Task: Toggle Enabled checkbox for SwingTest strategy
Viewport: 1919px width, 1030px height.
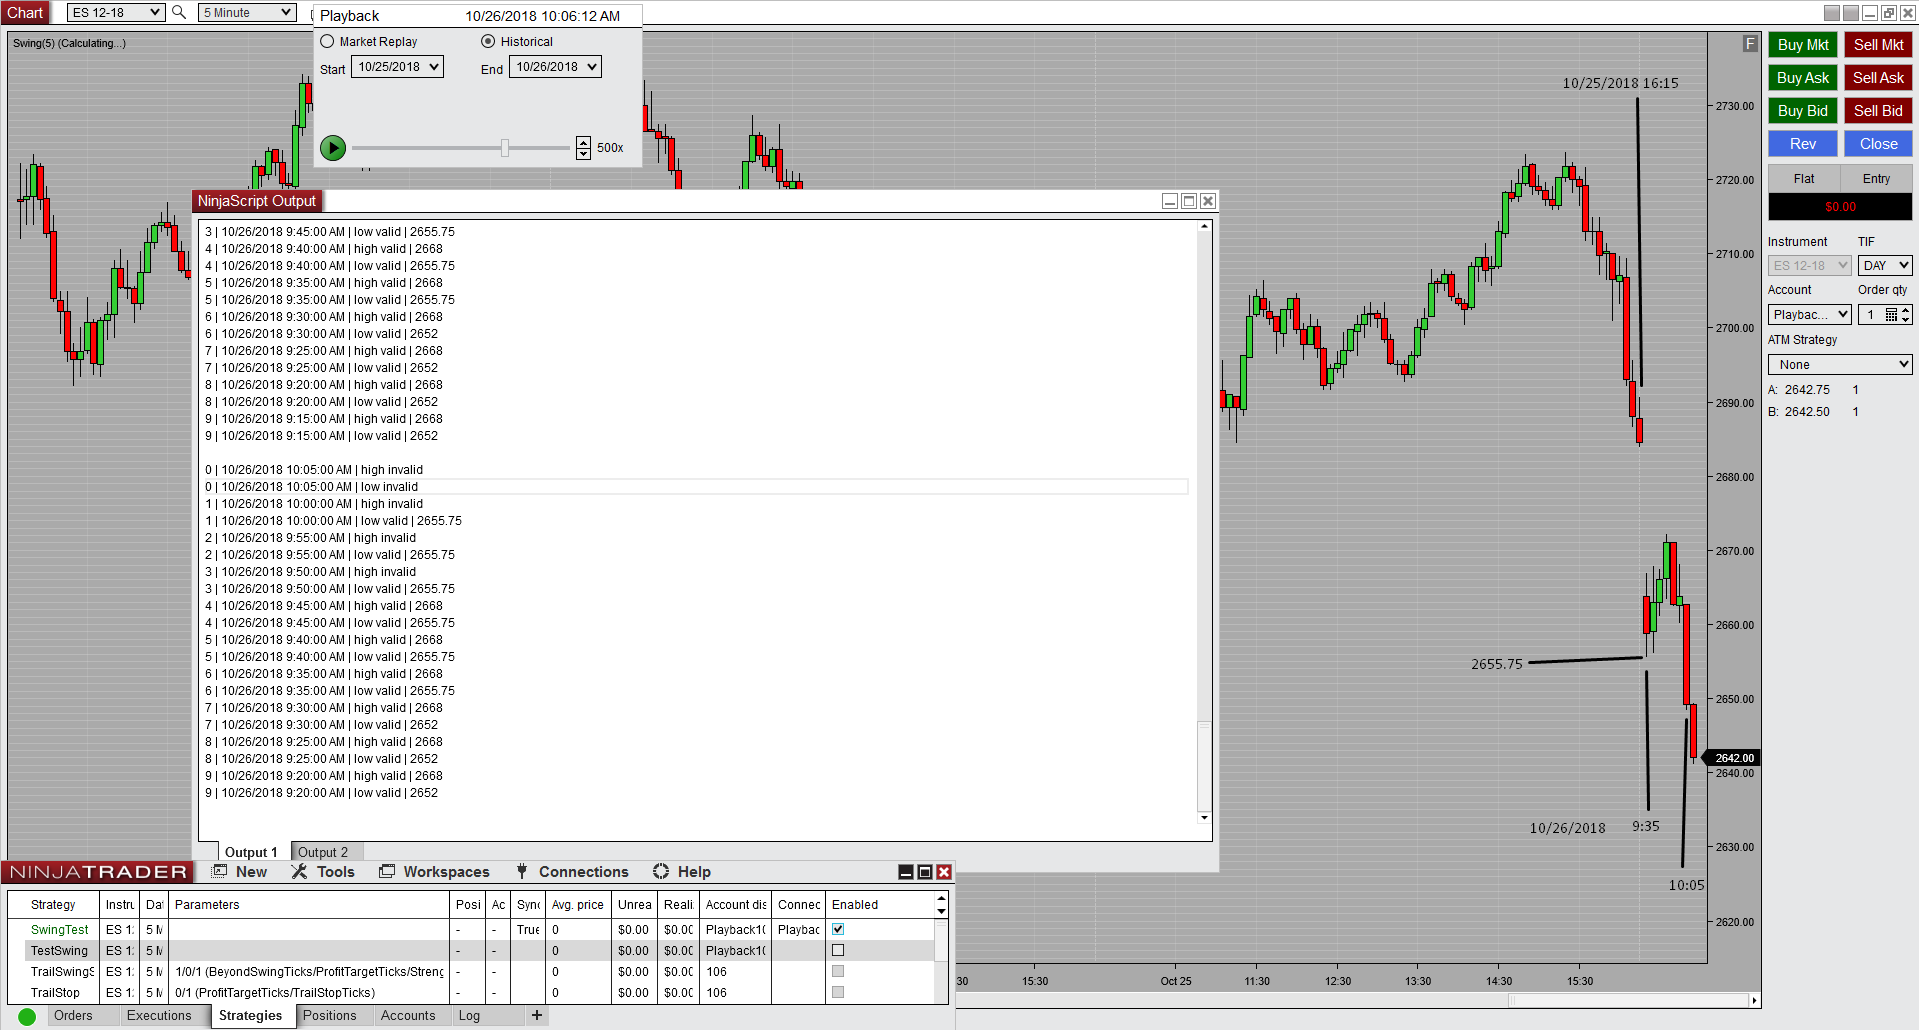Action: click(x=838, y=929)
